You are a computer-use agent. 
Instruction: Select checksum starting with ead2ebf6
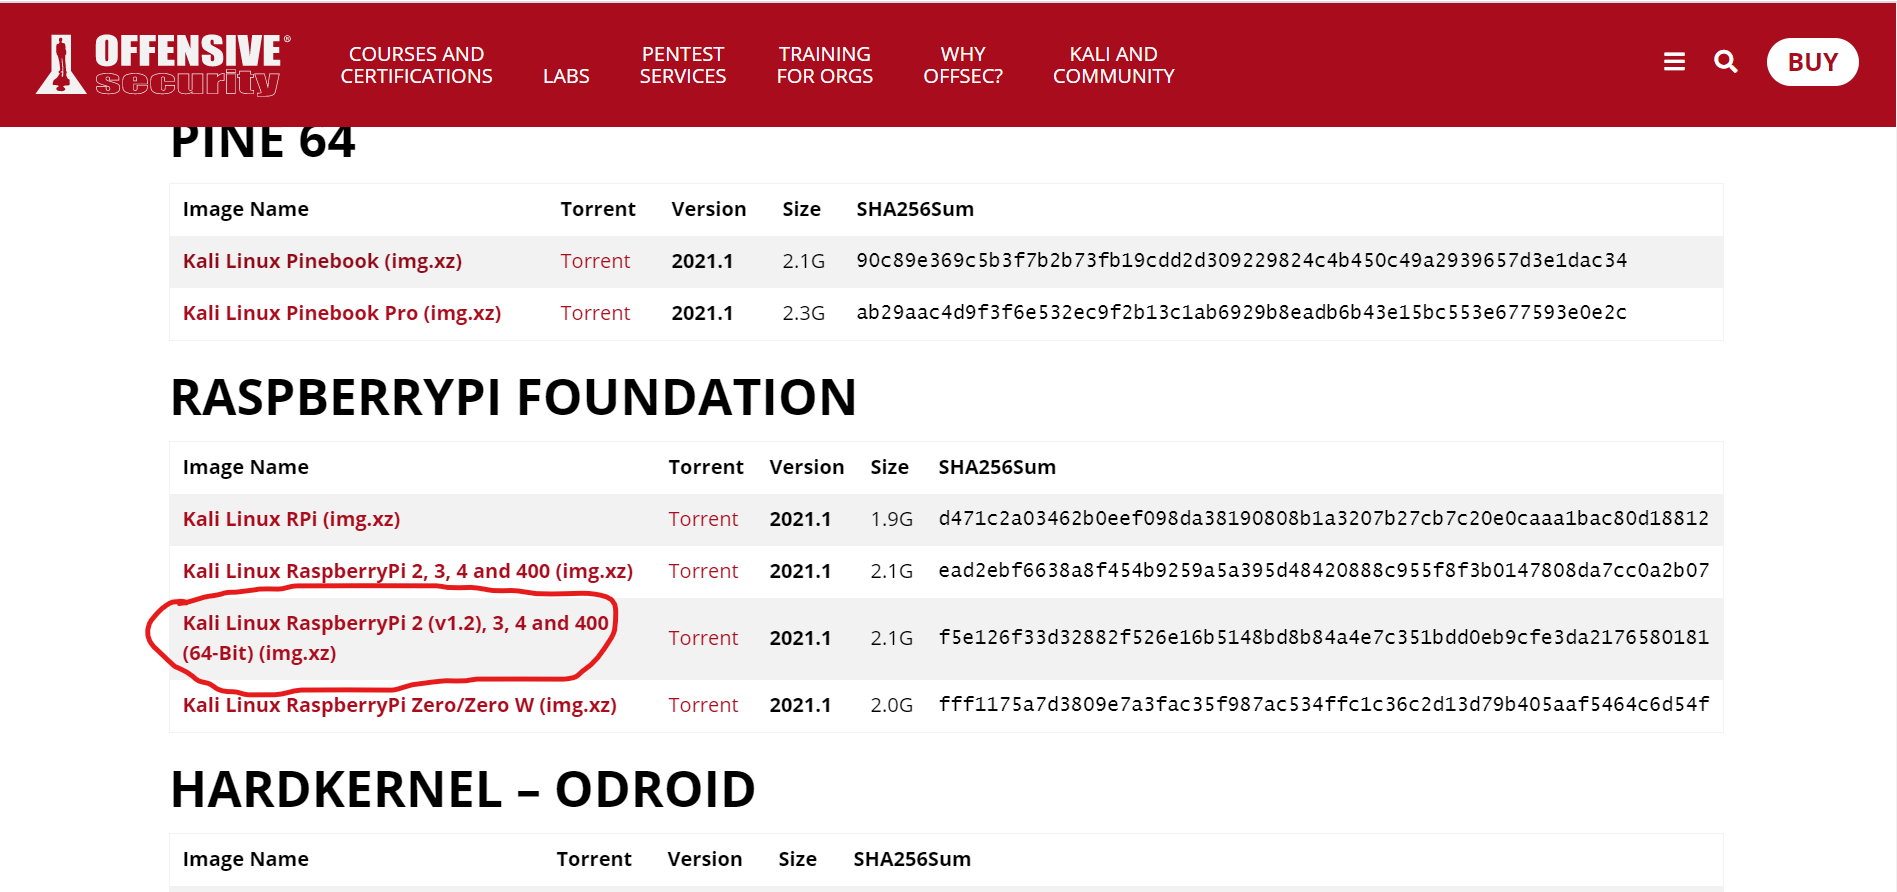pos(1324,570)
